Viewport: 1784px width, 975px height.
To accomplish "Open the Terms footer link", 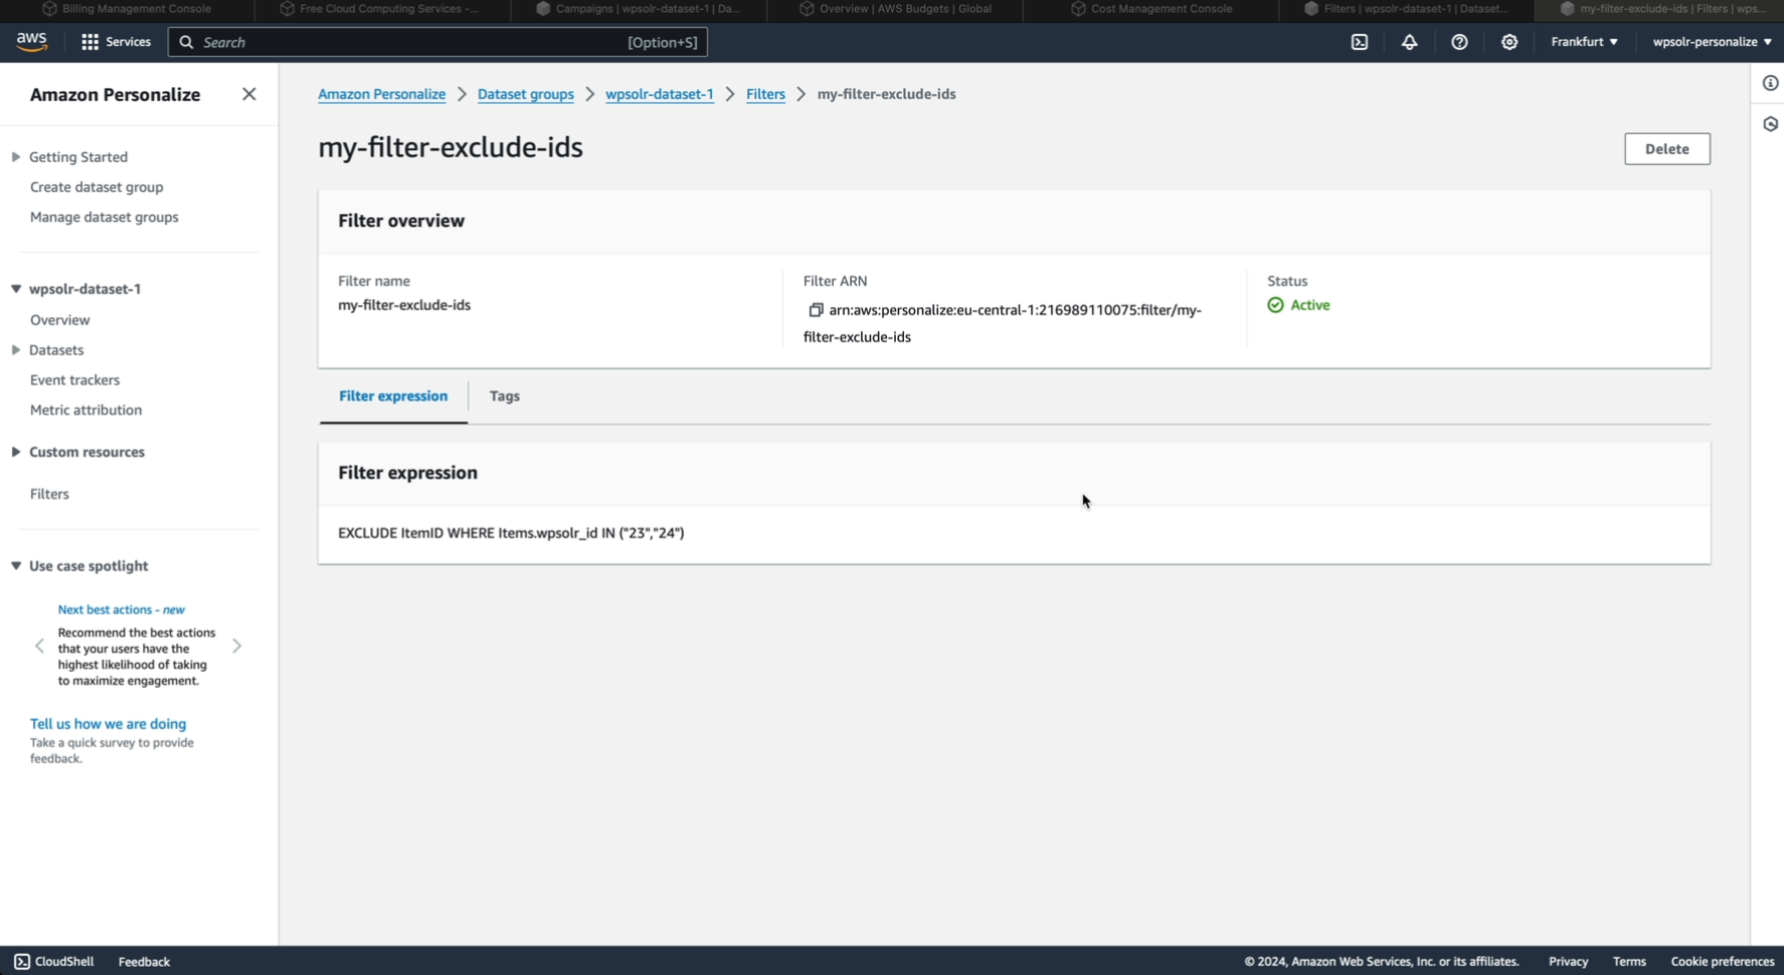I will tap(1629, 962).
